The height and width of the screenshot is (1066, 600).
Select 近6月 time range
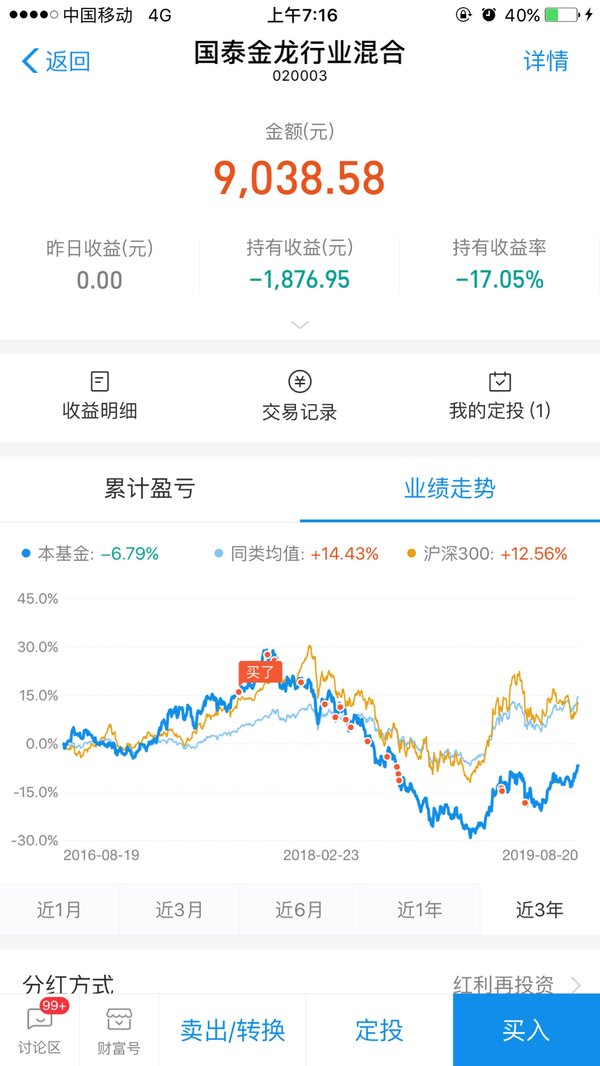[300, 910]
